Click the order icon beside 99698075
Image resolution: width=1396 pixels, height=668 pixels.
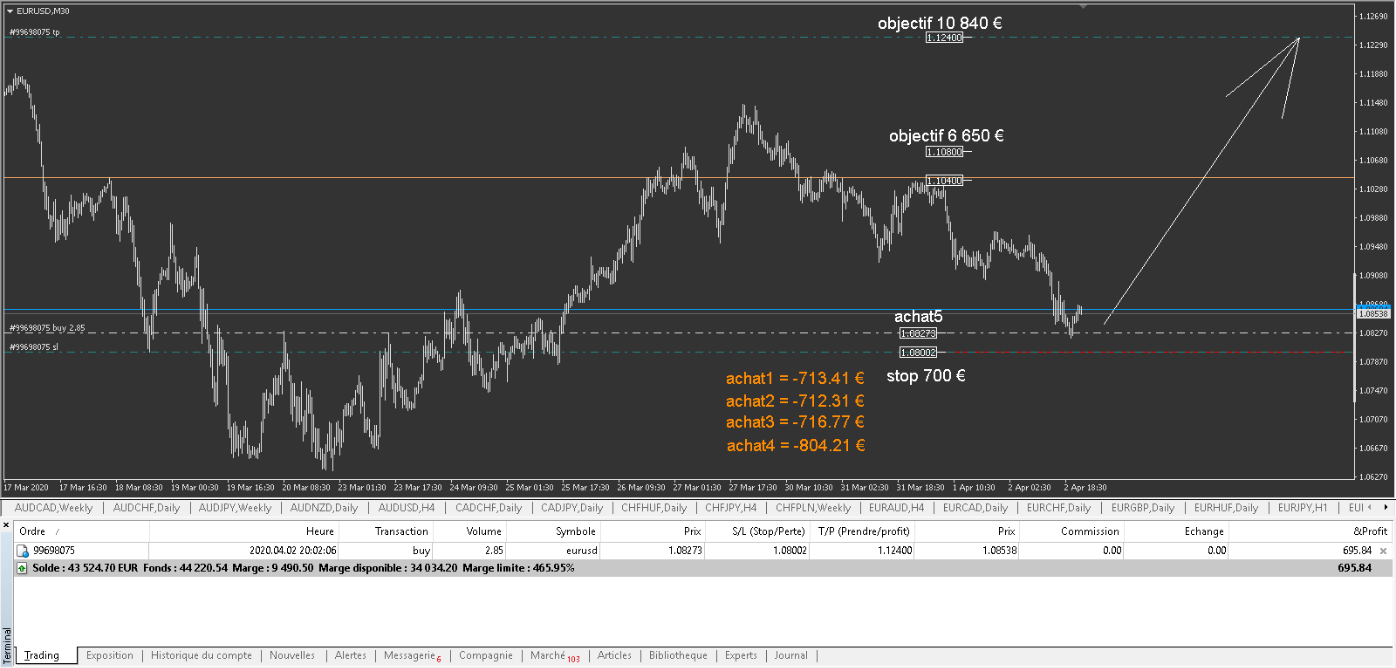22,550
